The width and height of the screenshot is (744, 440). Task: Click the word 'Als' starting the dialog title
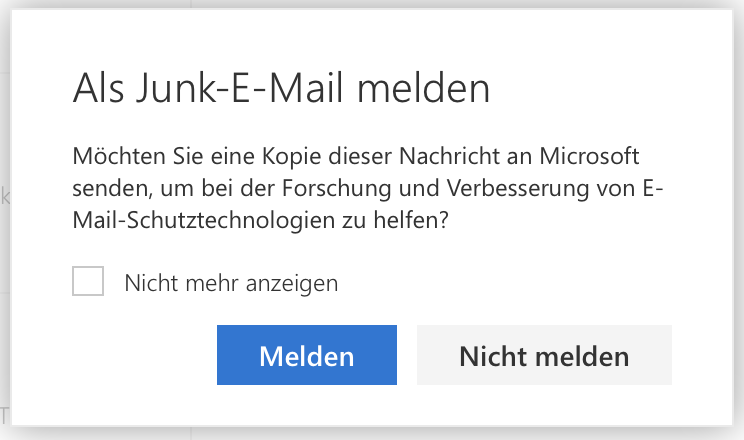pos(95,90)
